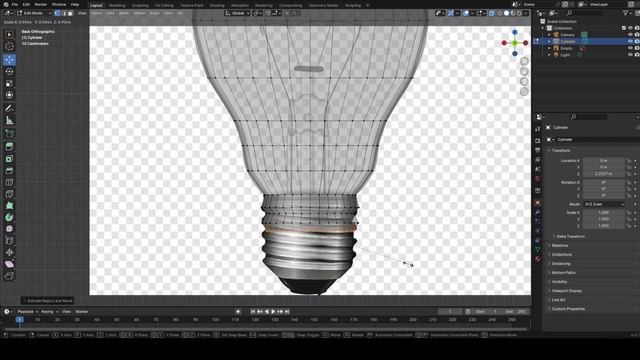
Task: Play the animation in timeline
Action: coord(273,311)
